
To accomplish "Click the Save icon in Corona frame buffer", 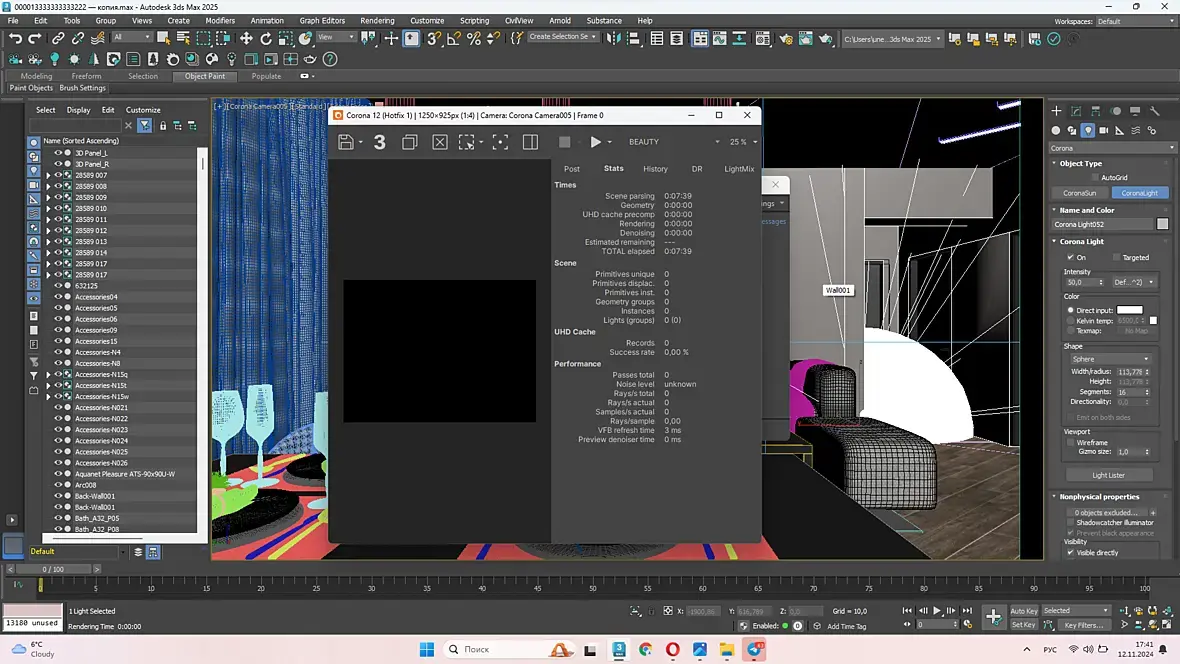I will click(x=345, y=142).
